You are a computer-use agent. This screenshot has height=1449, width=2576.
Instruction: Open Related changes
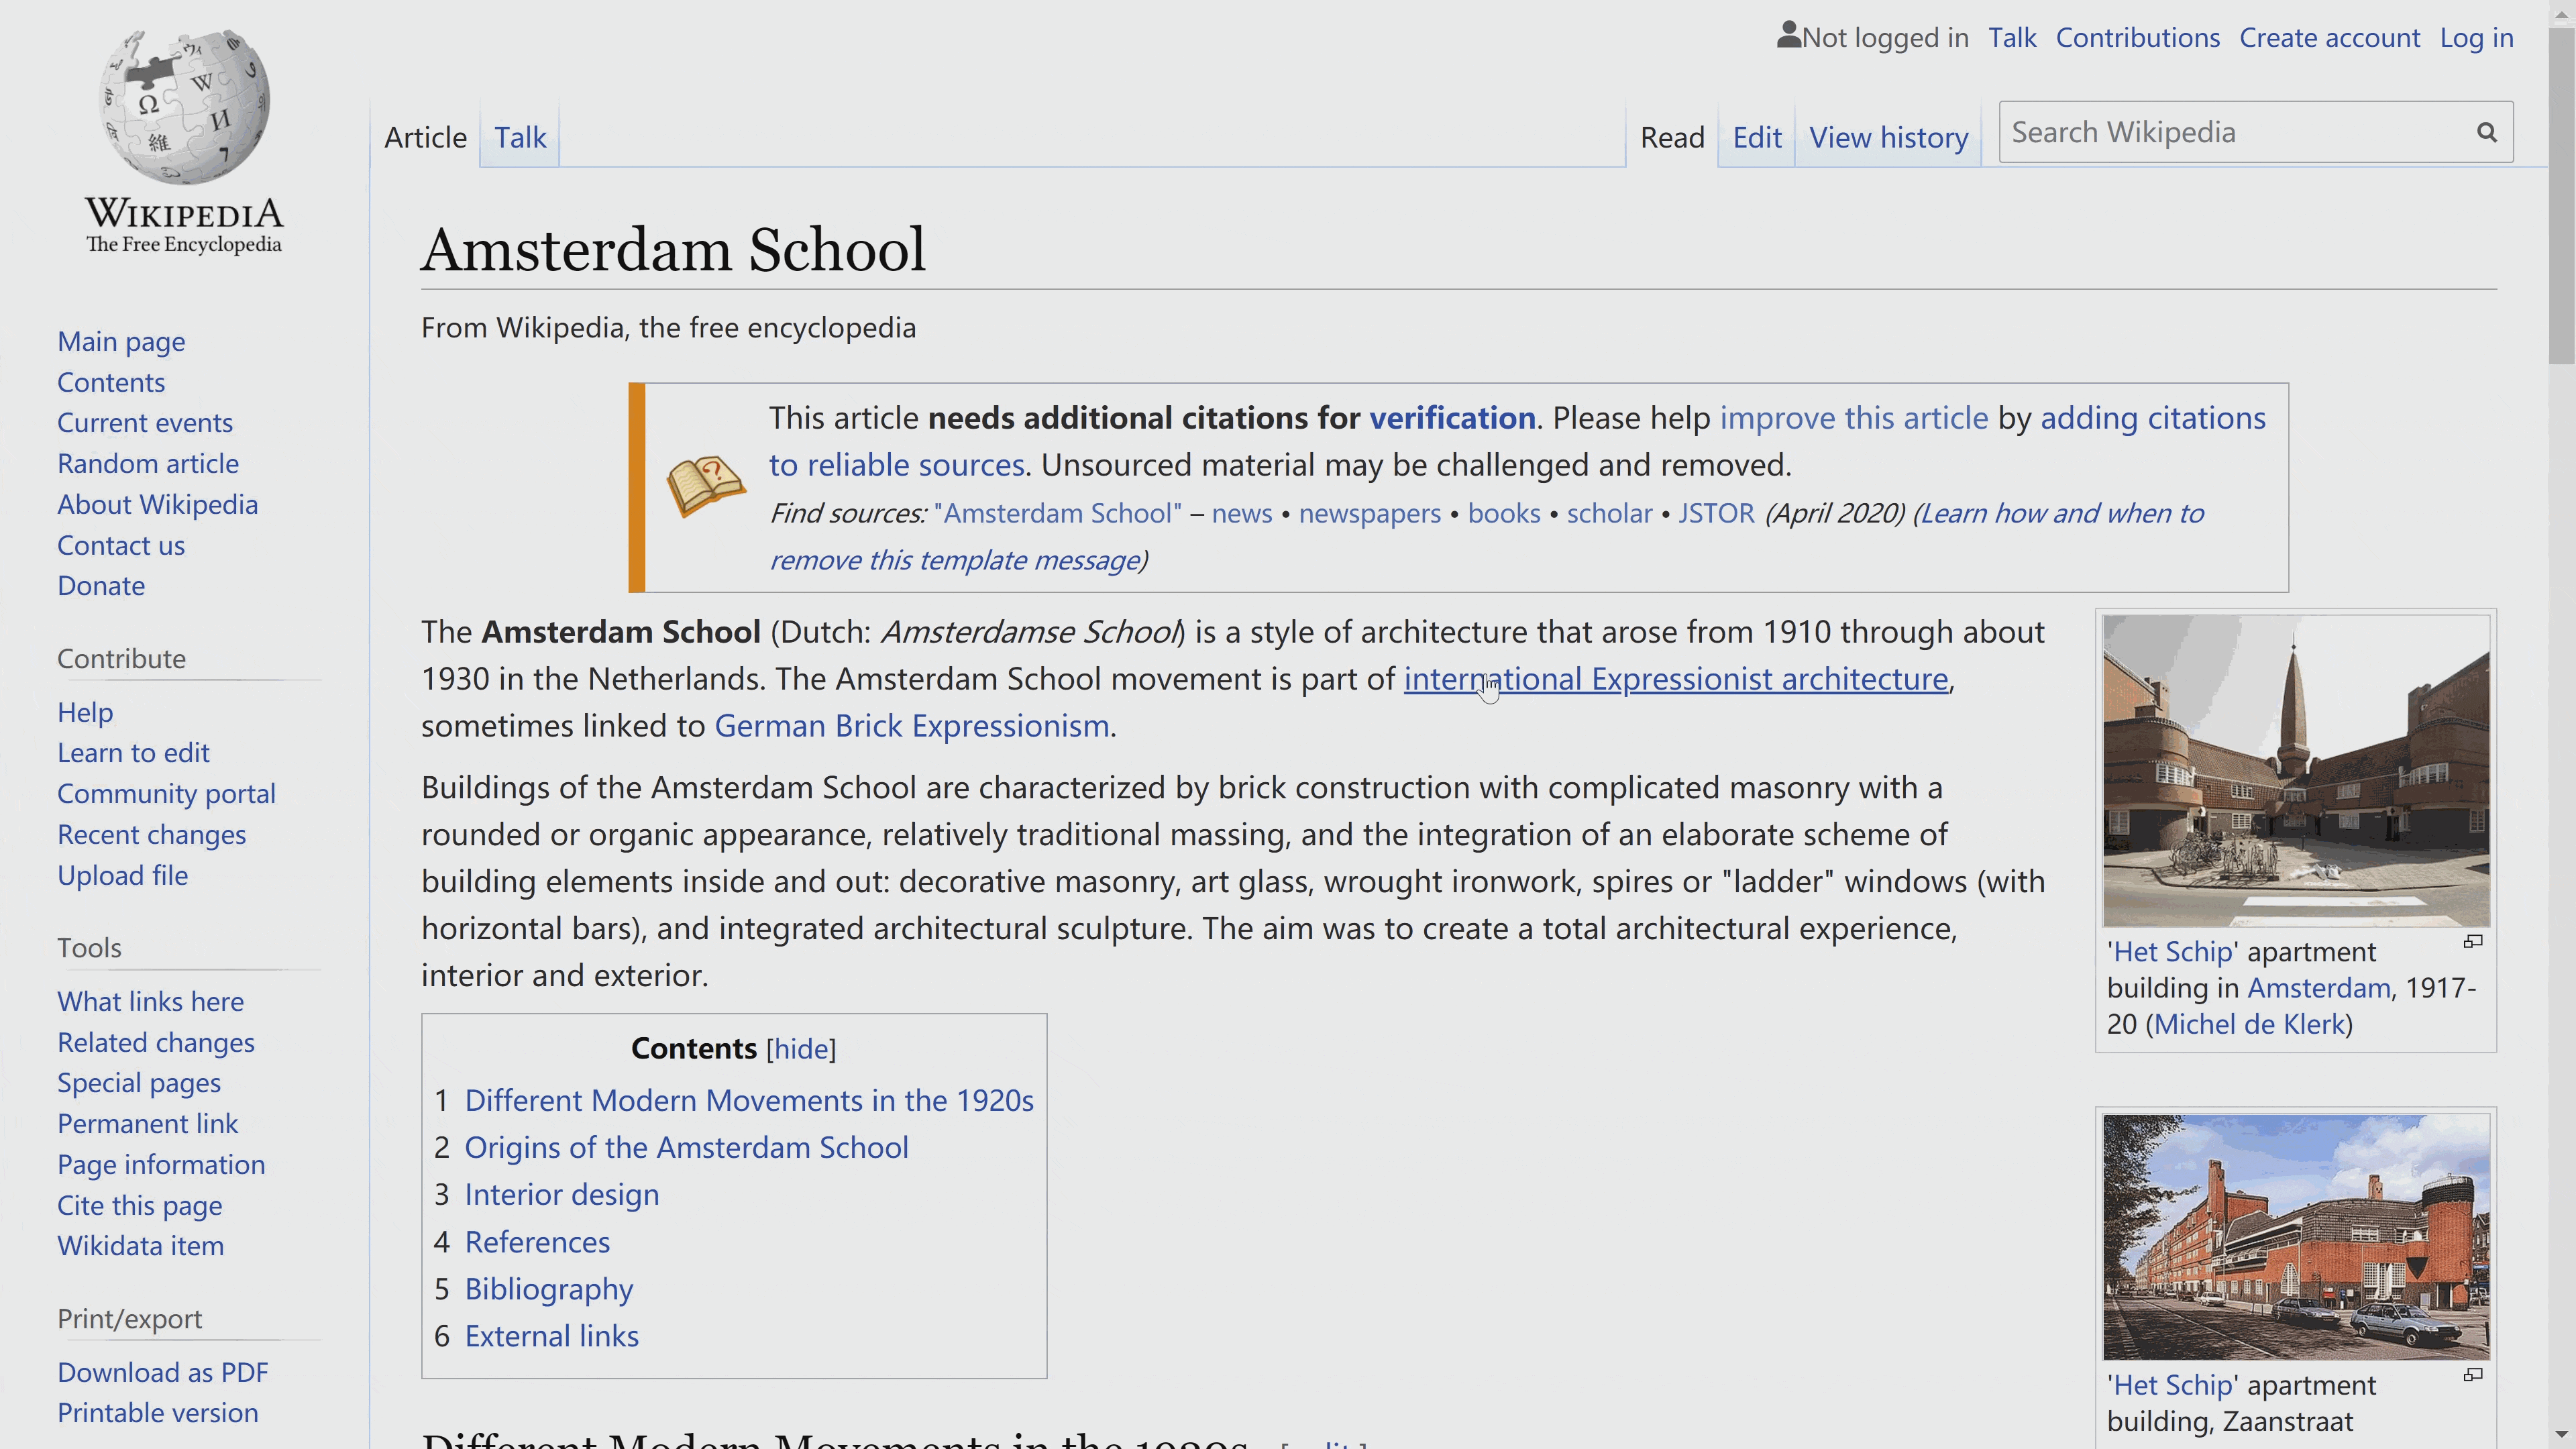point(156,1043)
